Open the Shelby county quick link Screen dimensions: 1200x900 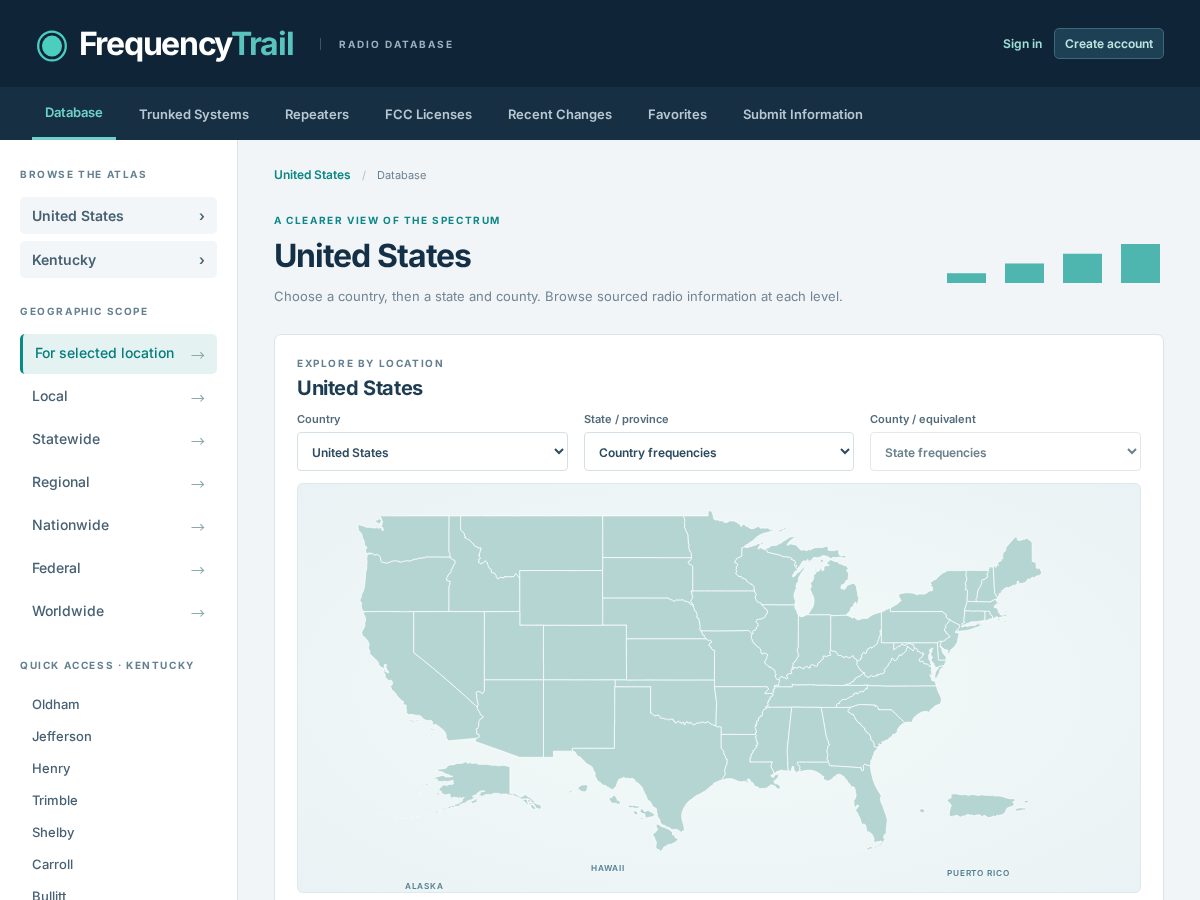53,833
